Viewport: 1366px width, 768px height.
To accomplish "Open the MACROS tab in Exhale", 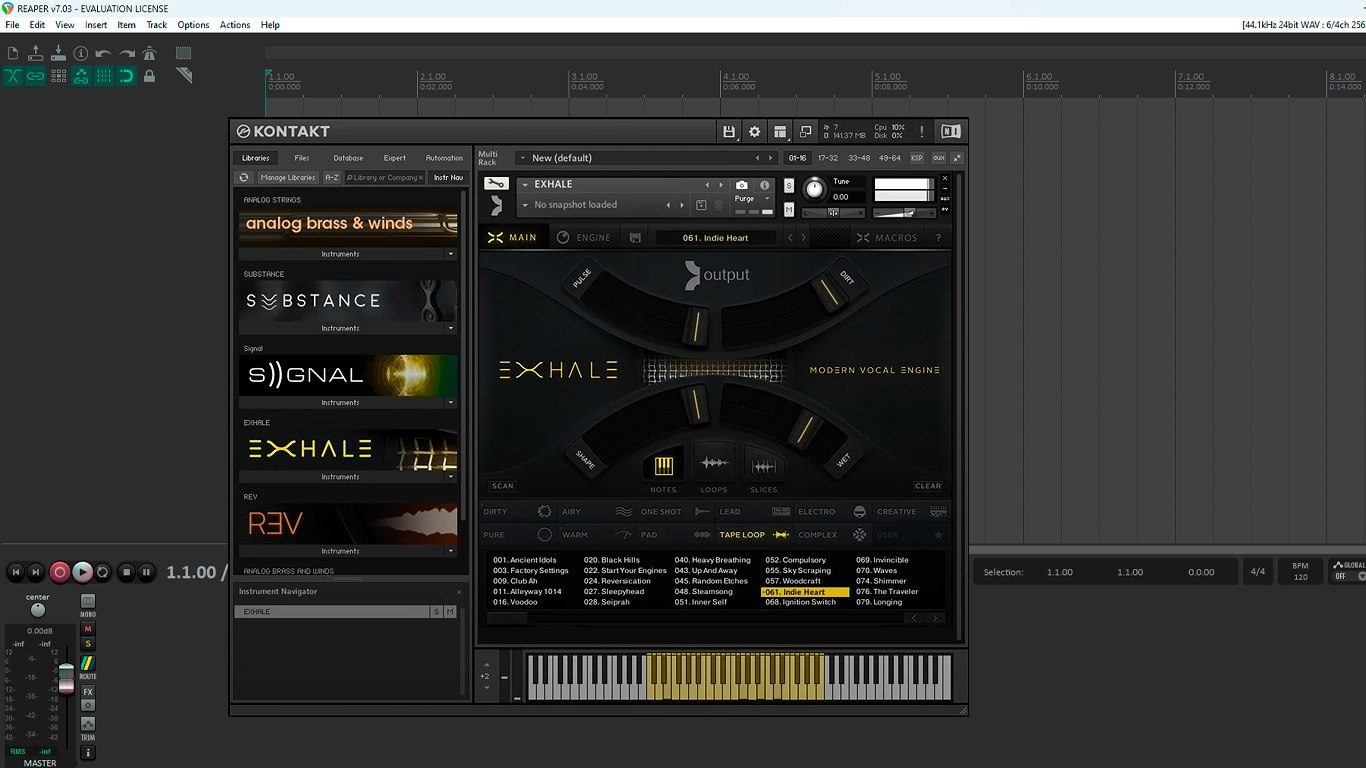I will 887,238.
